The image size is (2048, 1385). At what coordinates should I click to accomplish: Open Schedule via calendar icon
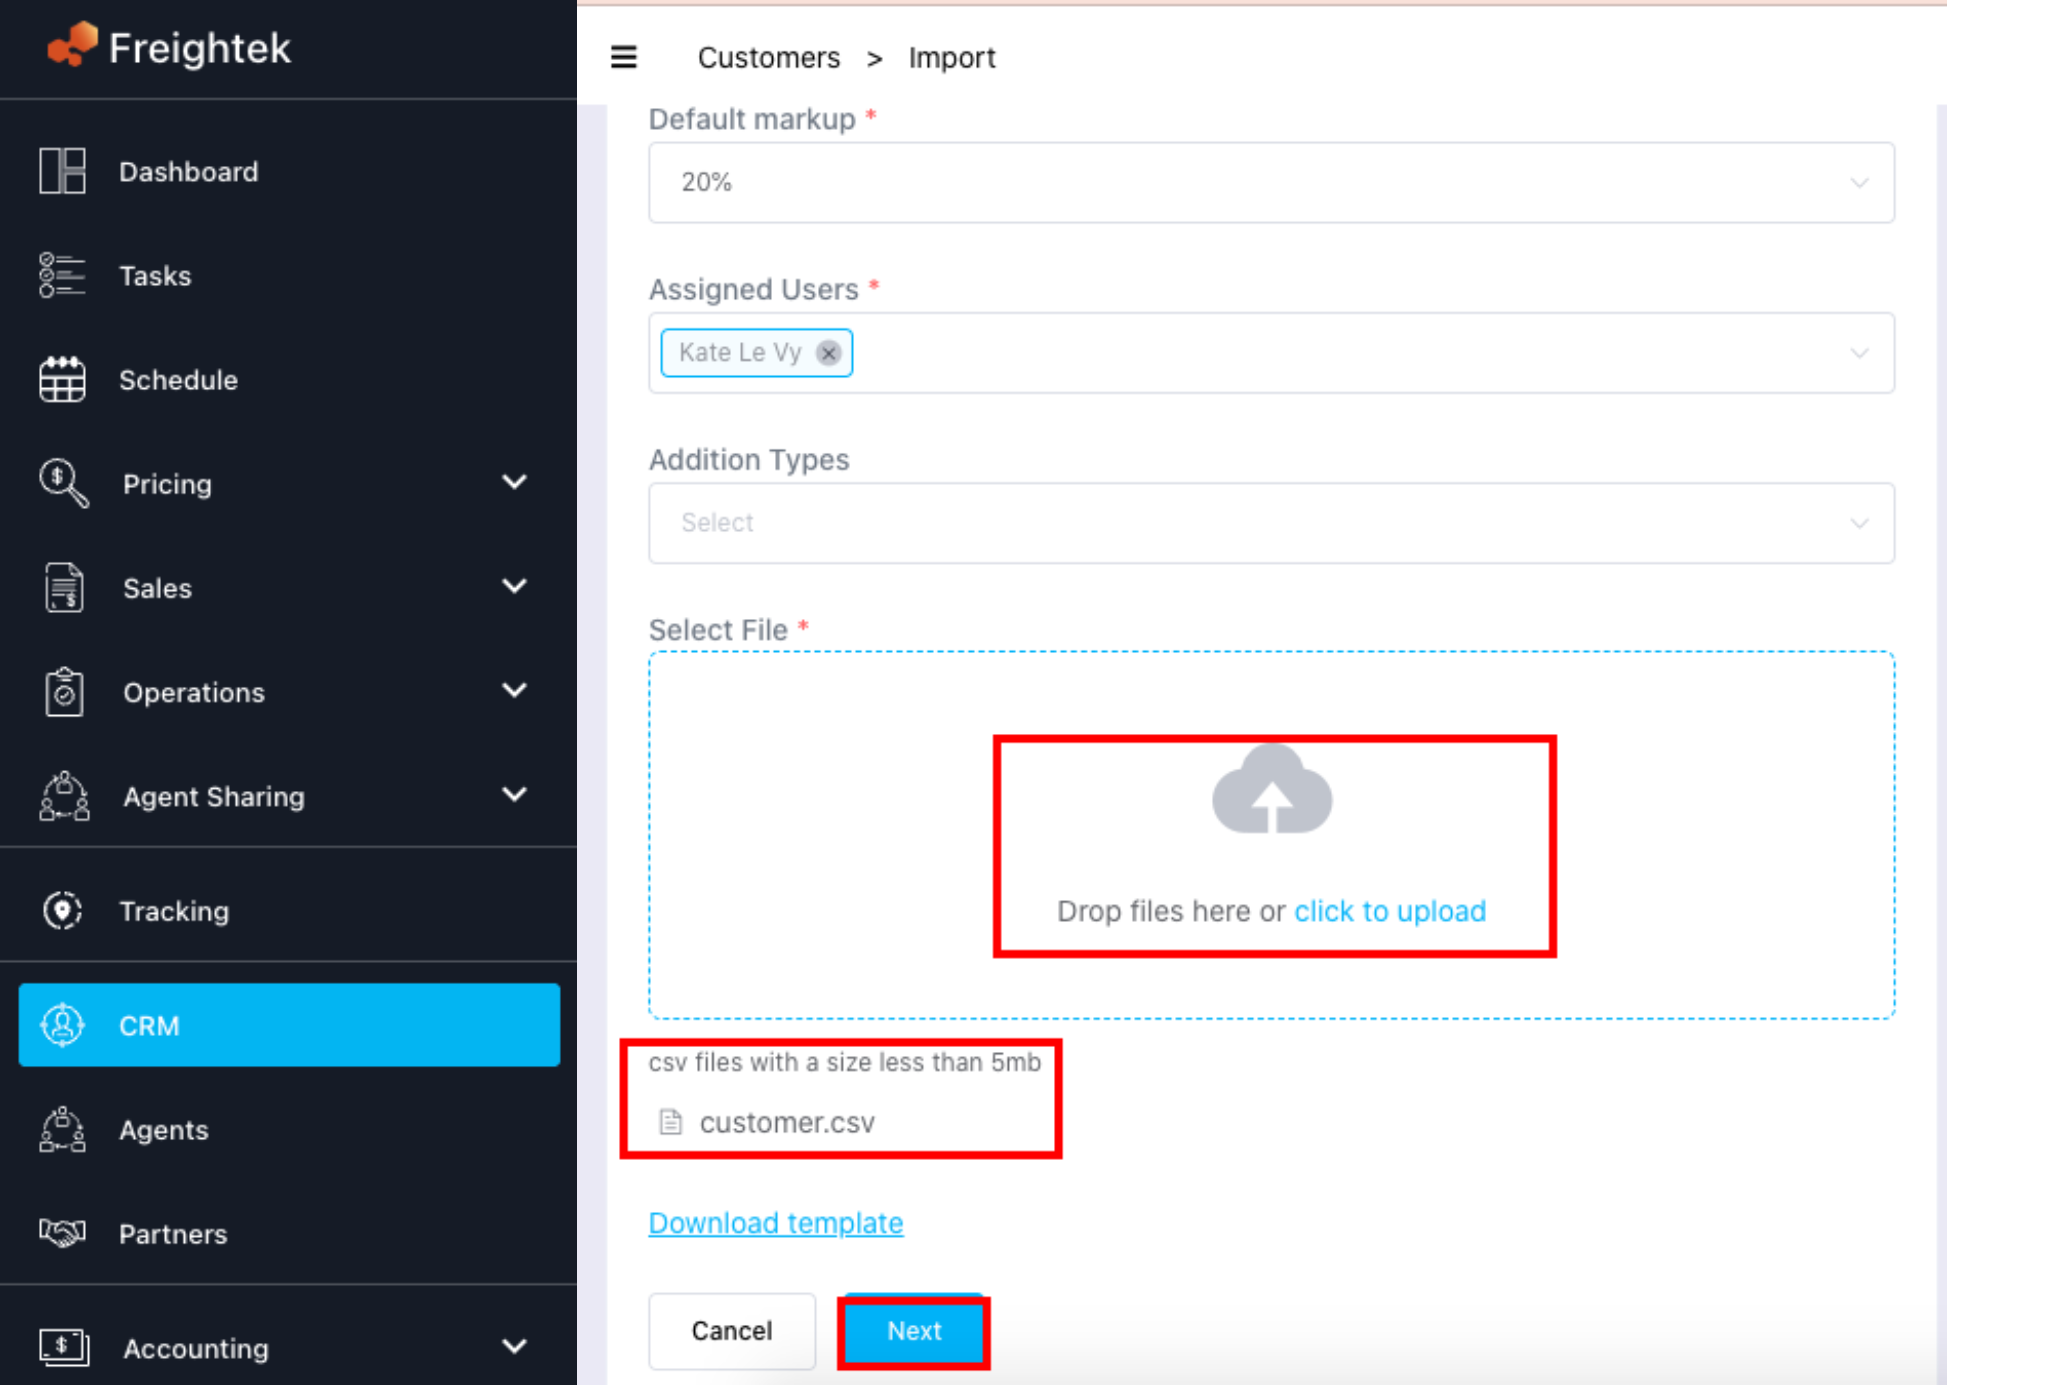pyautogui.click(x=62, y=380)
